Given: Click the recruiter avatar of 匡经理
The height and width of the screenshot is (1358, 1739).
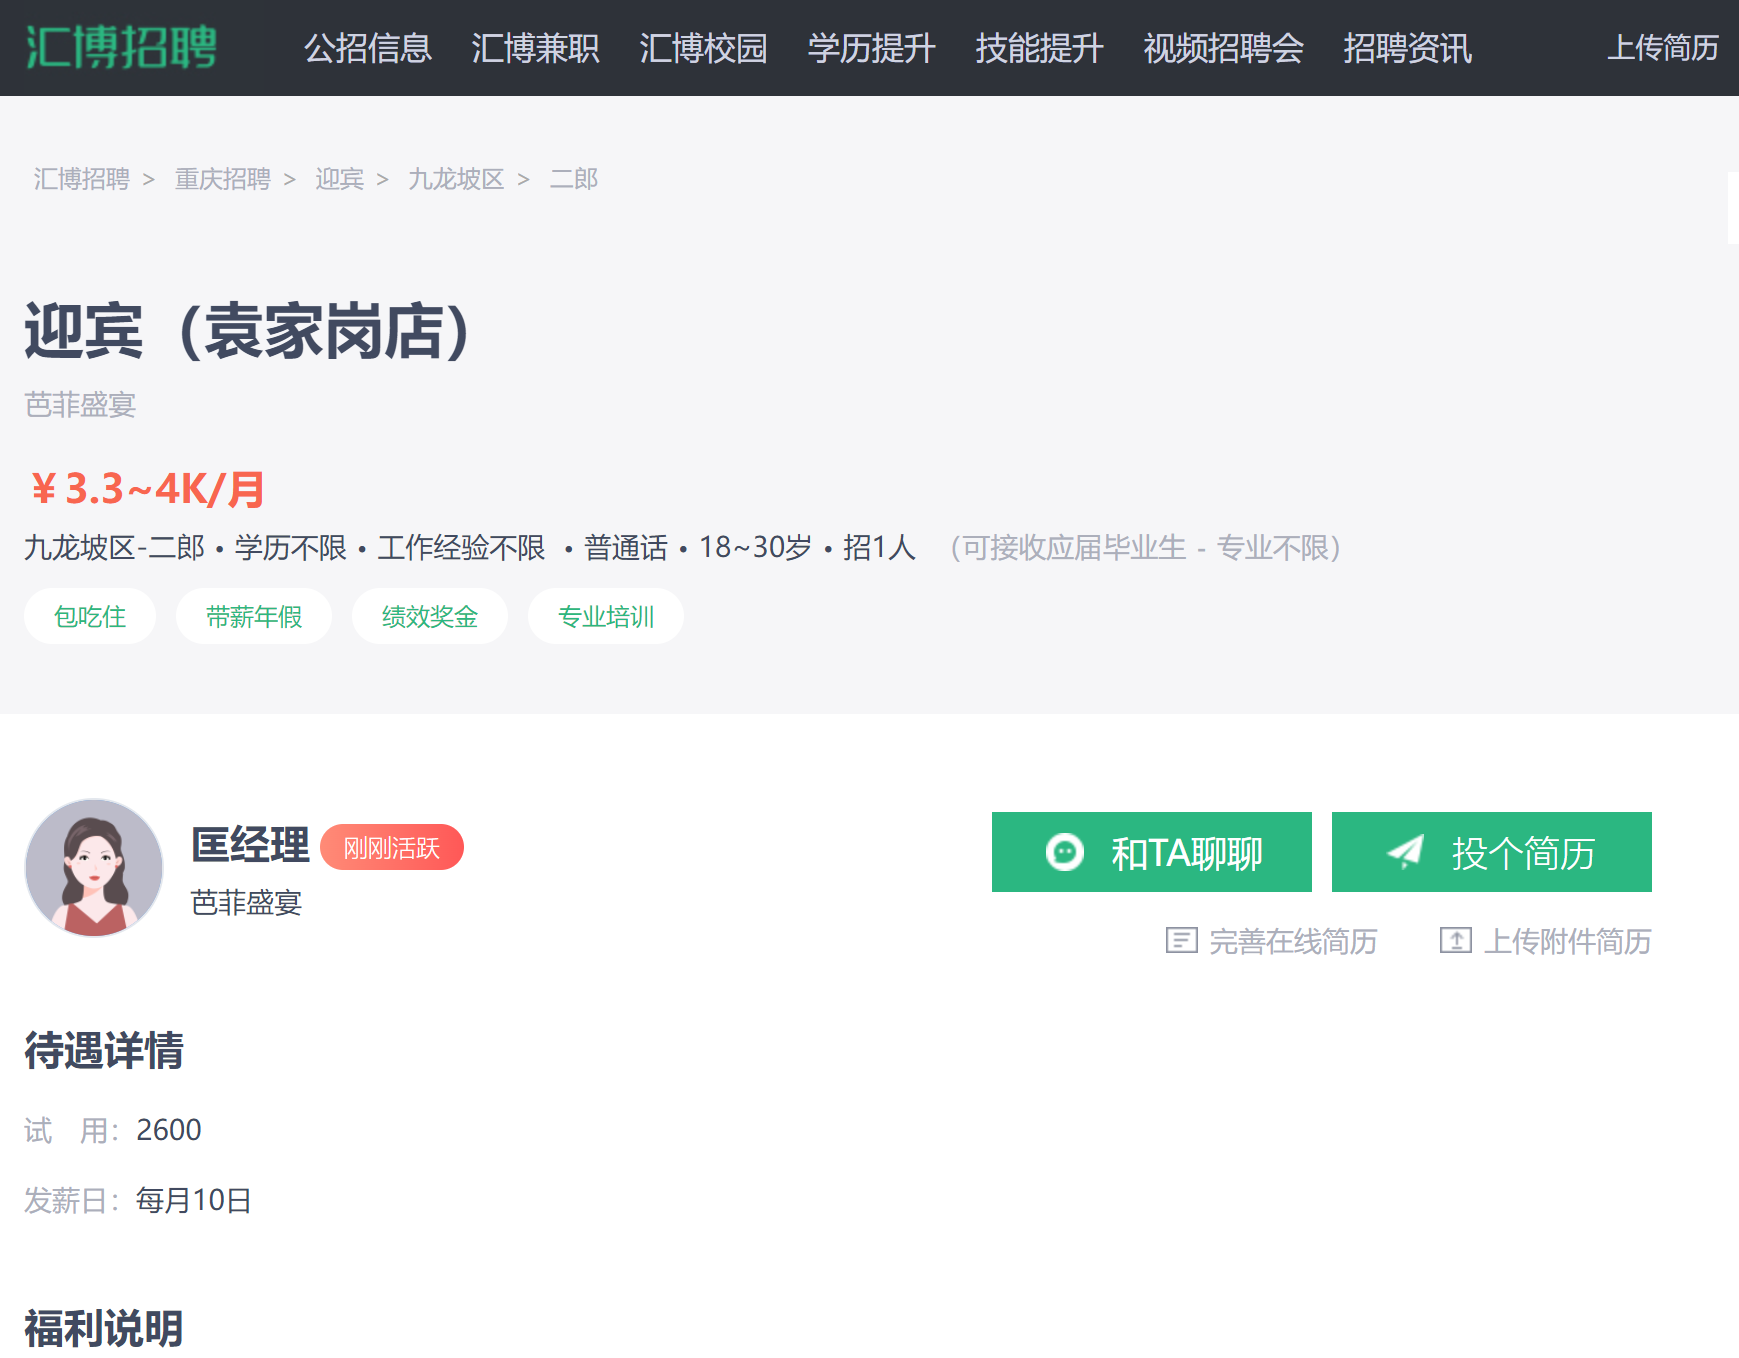Looking at the screenshot, I should point(94,868).
